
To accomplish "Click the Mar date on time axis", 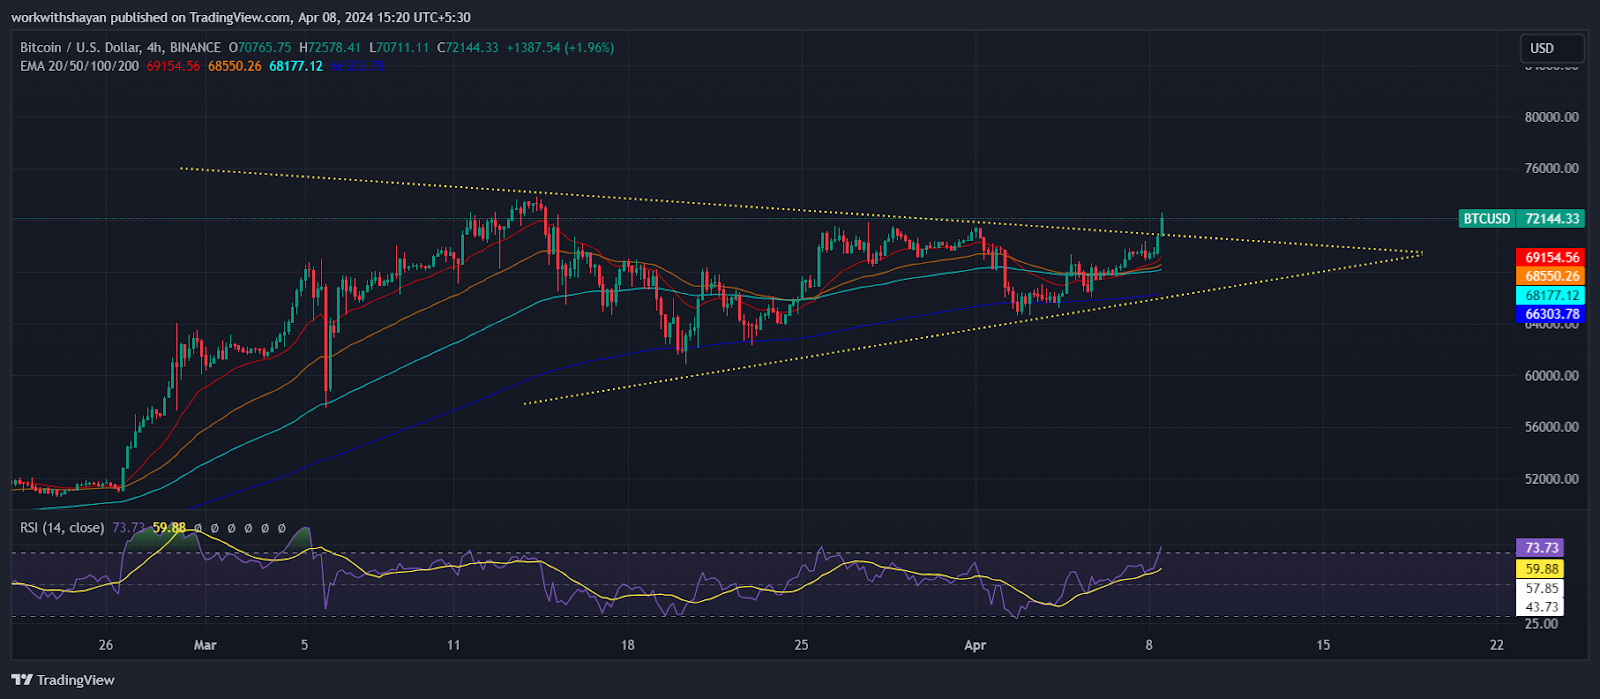I will [x=205, y=645].
